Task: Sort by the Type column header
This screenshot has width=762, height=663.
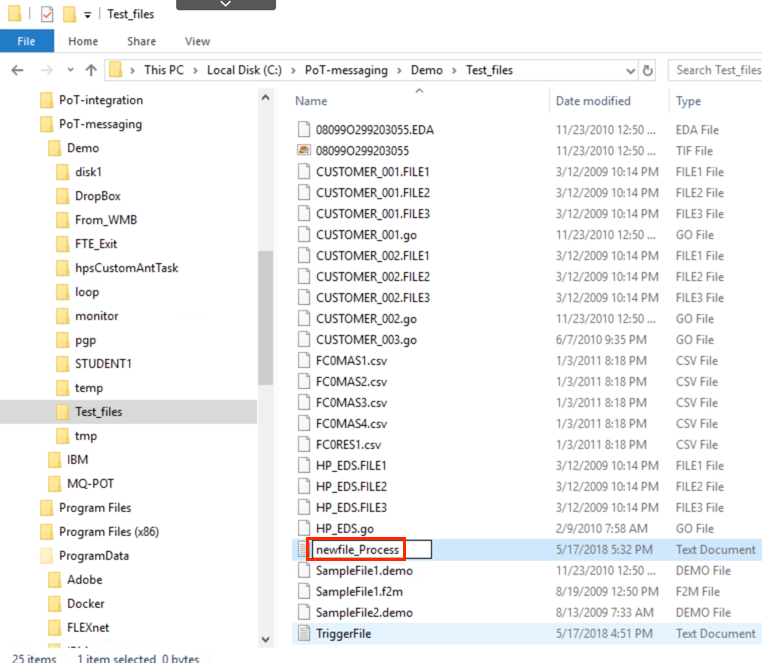Action: (688, 101)
